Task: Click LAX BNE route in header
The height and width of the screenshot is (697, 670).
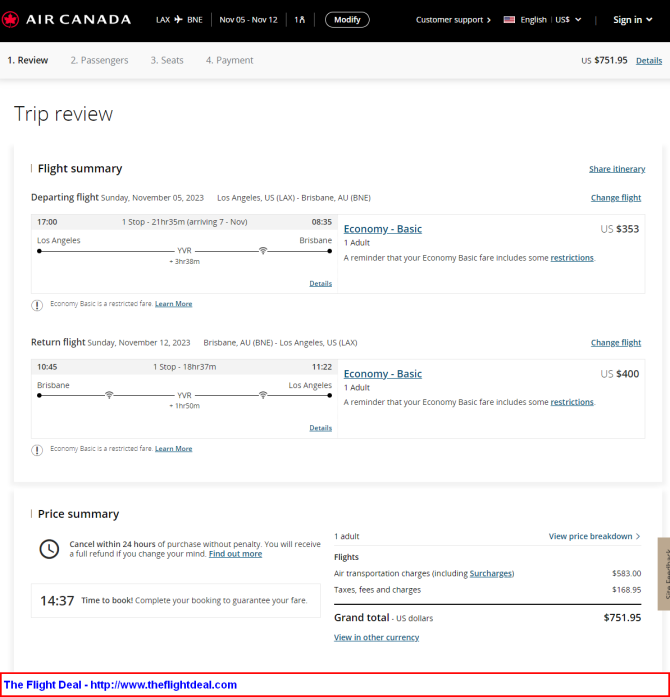Action: click(179, 20)
